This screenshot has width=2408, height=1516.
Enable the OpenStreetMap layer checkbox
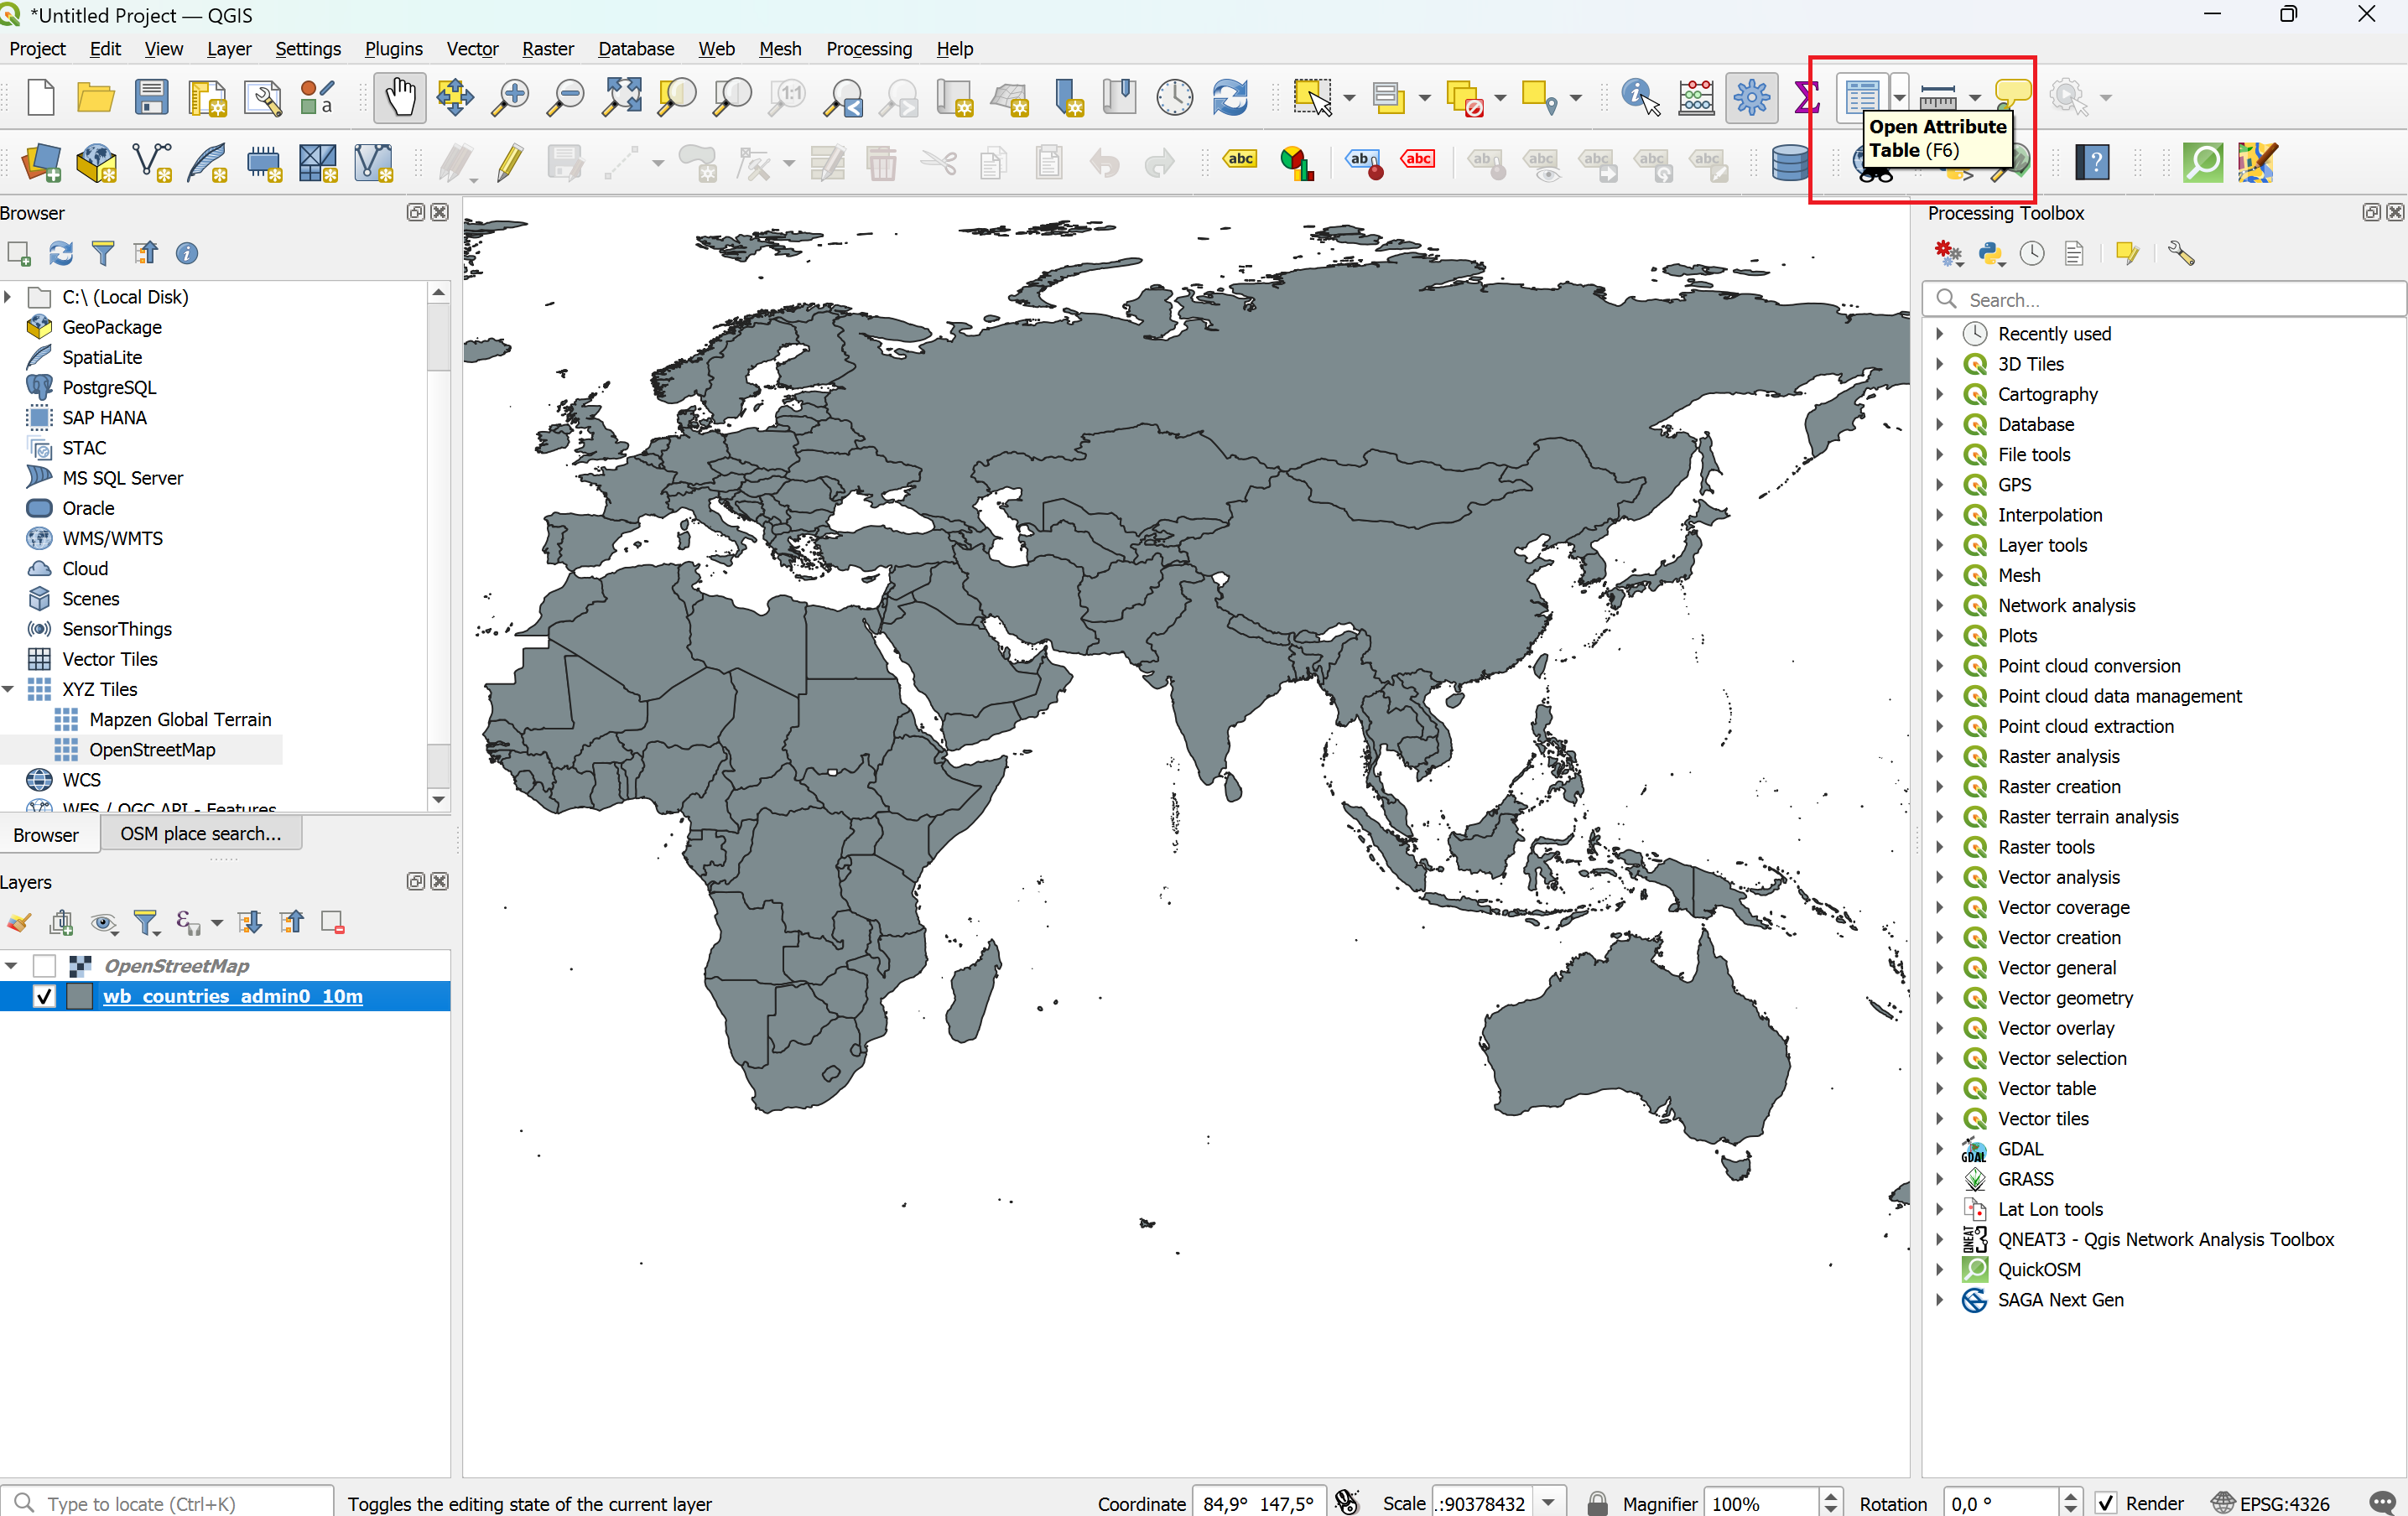44,965
